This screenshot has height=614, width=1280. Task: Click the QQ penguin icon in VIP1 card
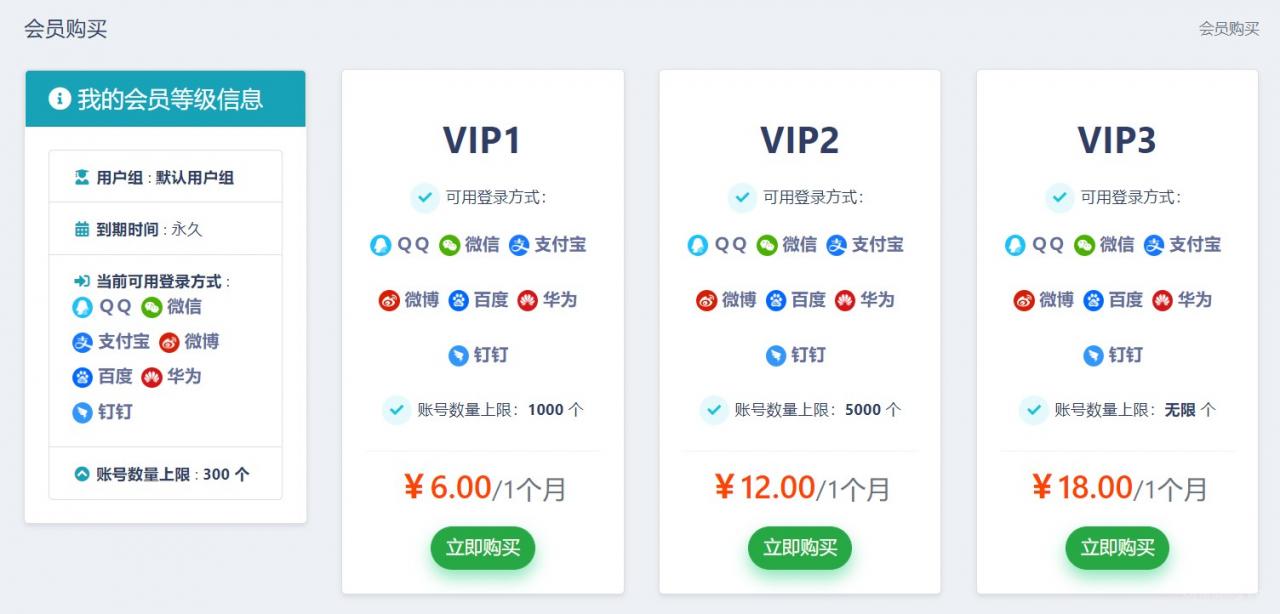pos(380,245)
